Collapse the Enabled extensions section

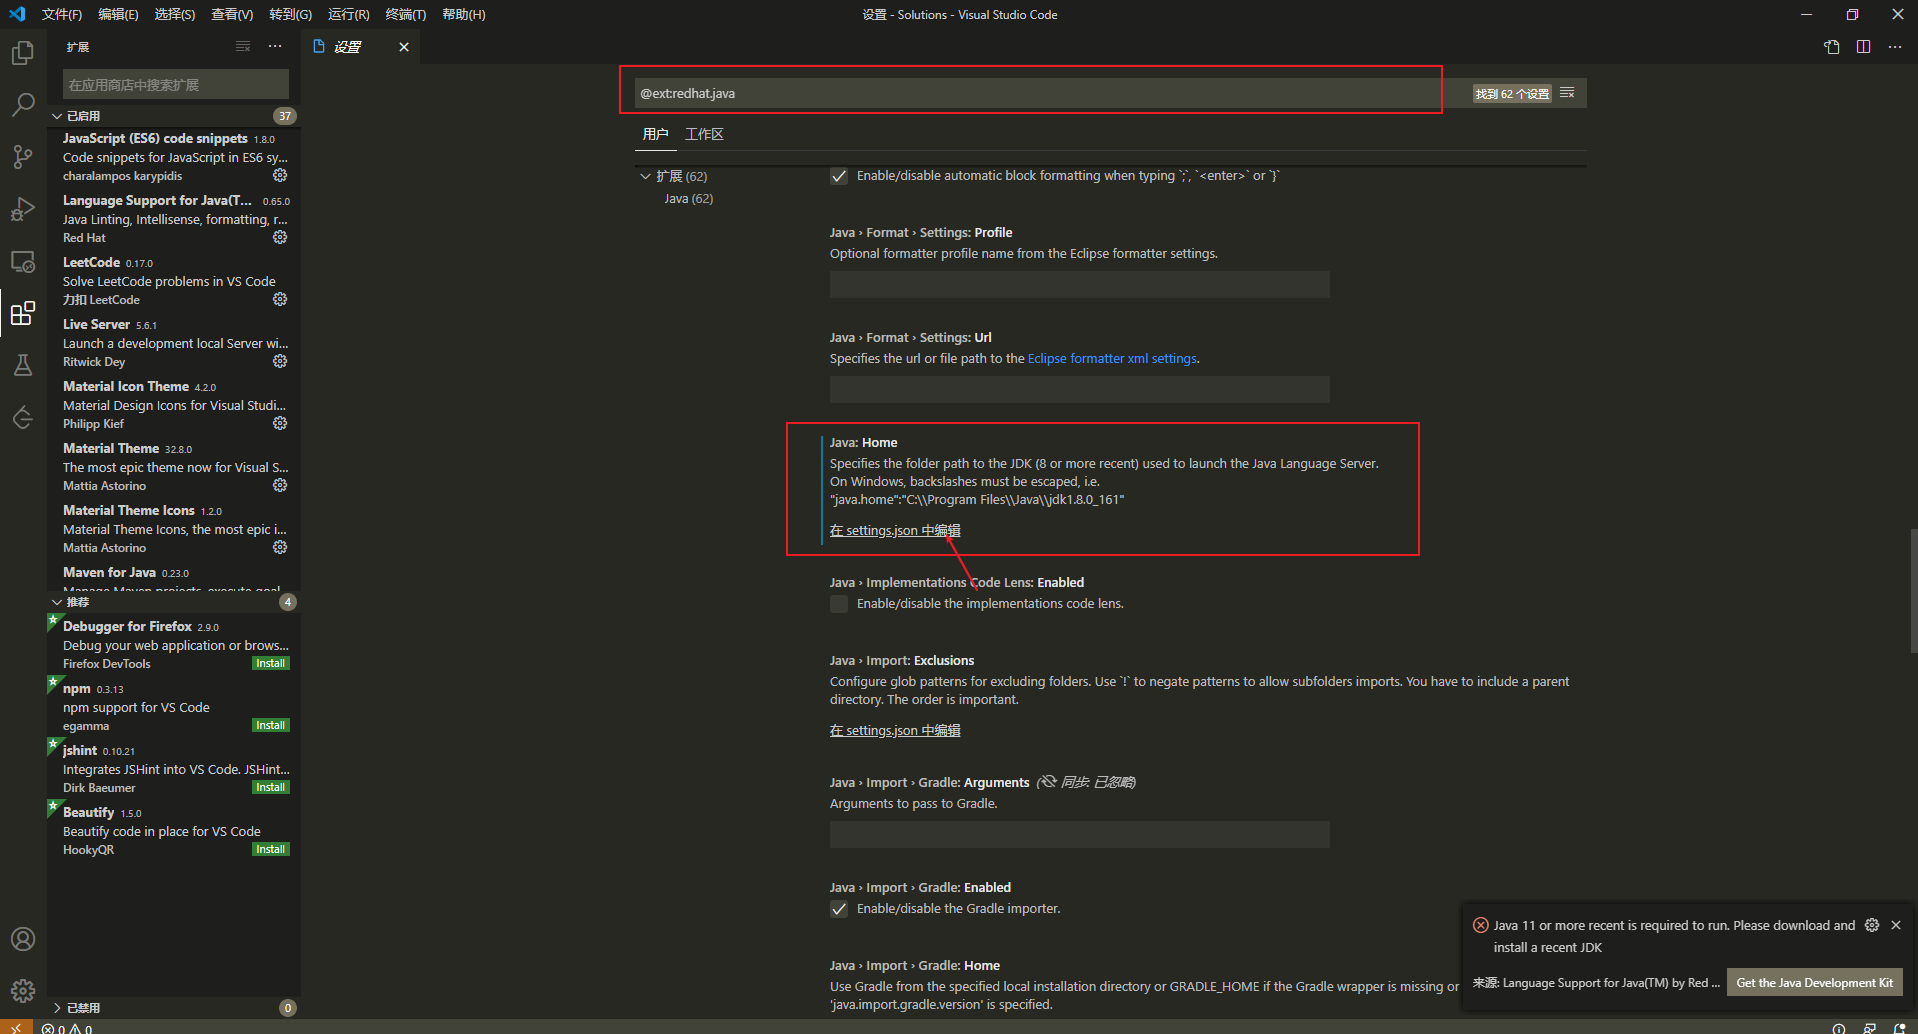click(x=175, y=116)
